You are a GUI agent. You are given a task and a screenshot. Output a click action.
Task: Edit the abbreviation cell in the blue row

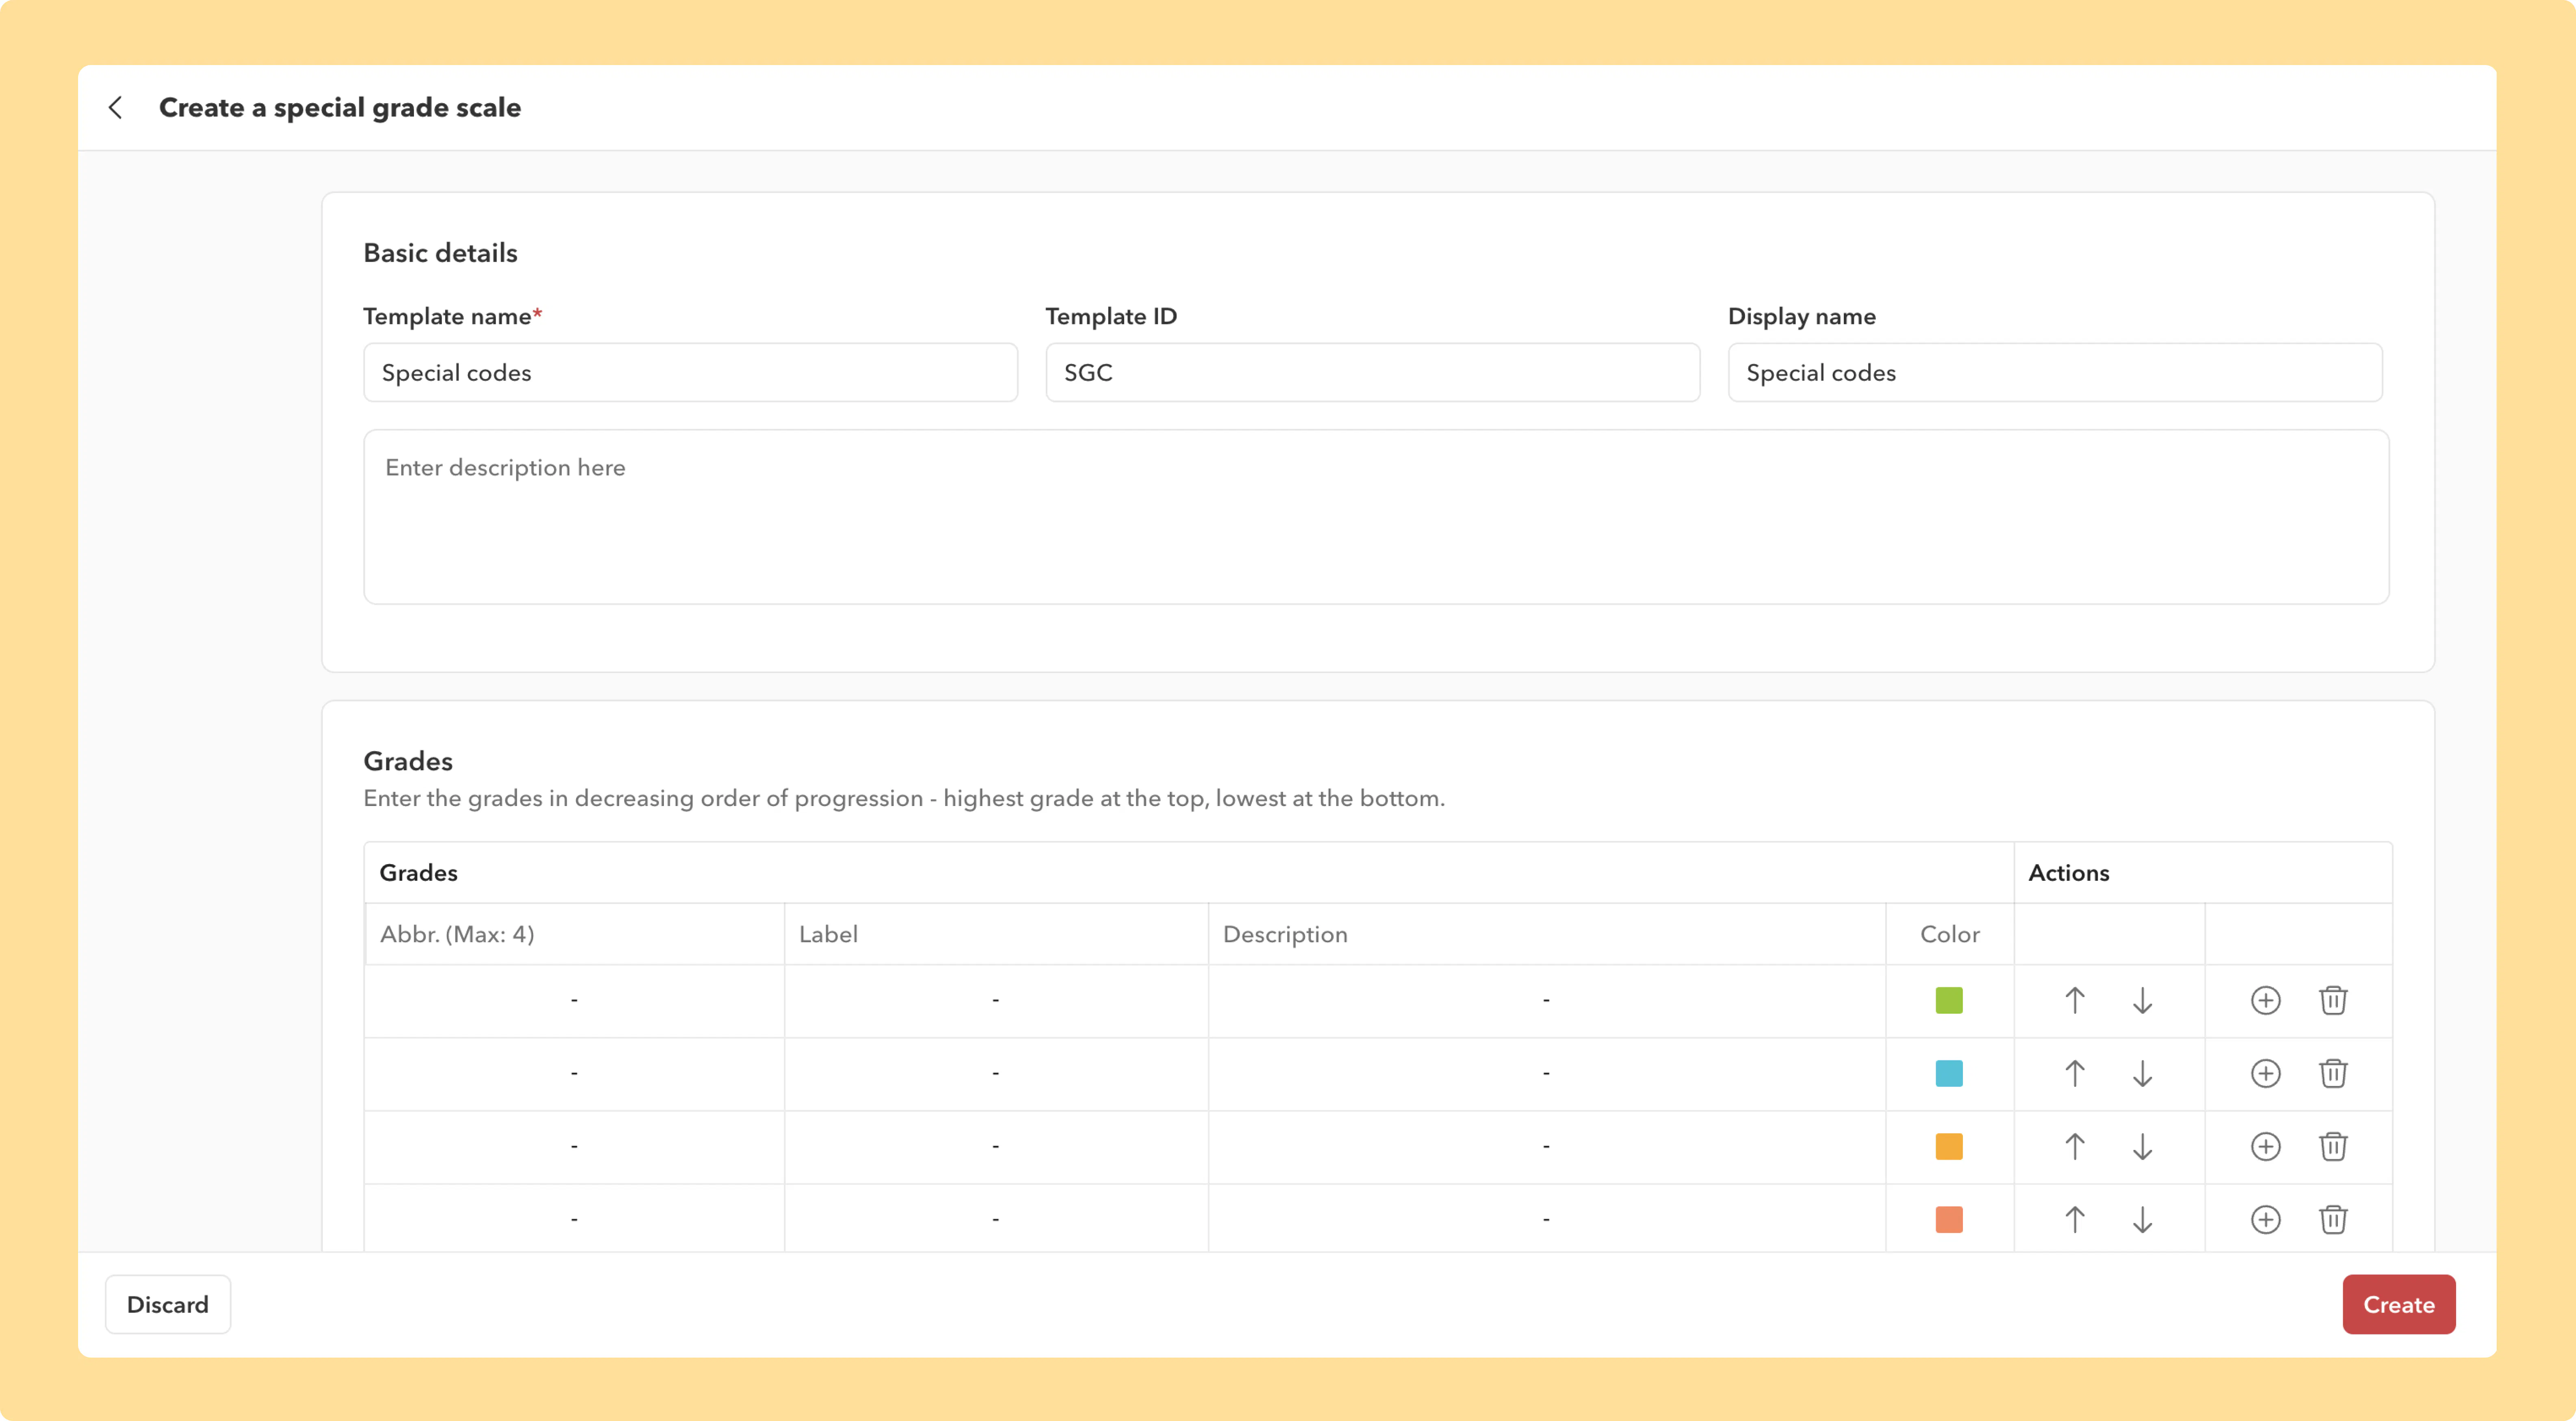(574, 1073)
